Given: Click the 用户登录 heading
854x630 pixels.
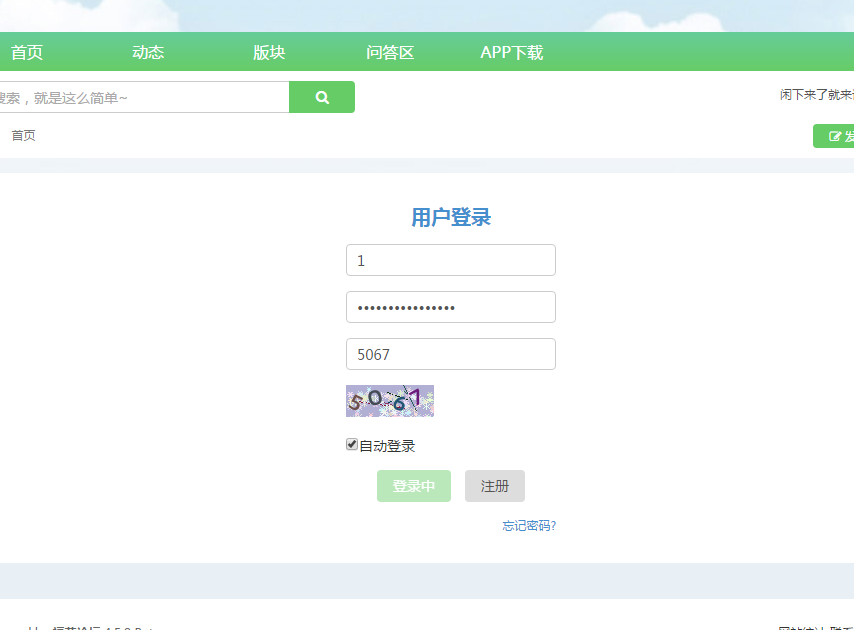Looking at the screenshot, I should [451, 218].
